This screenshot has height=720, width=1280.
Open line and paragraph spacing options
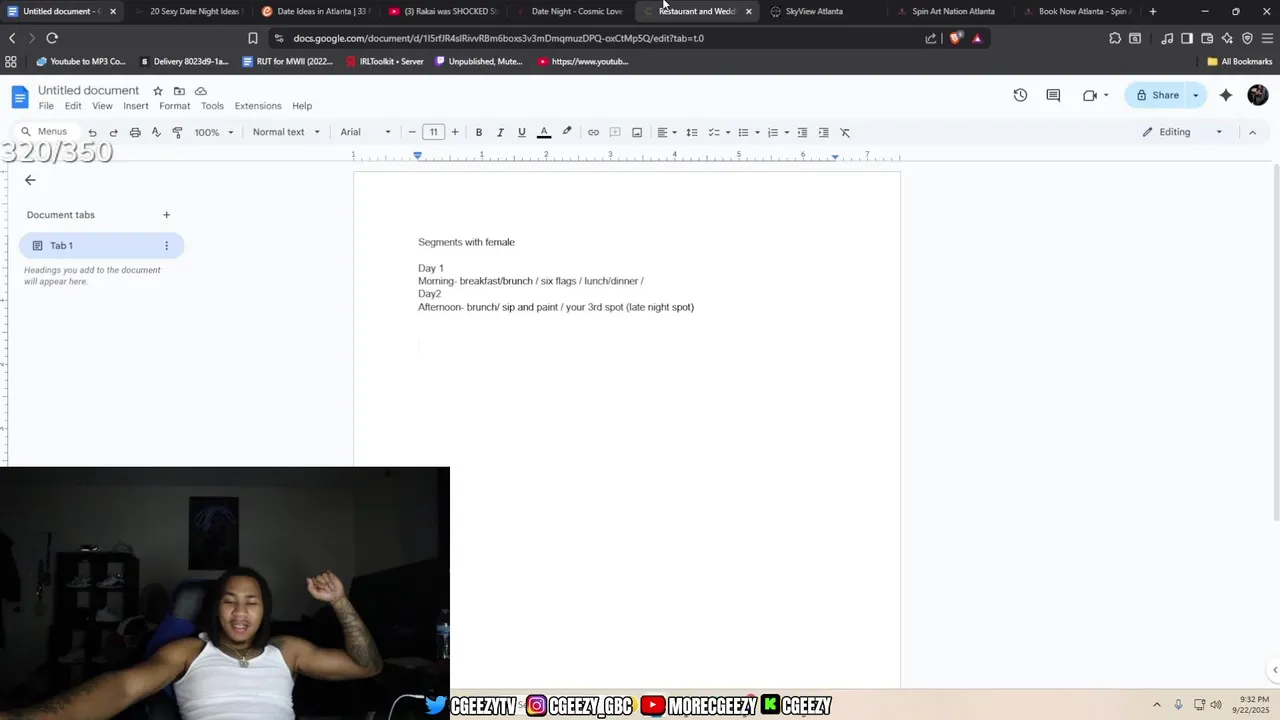[691, 132]
